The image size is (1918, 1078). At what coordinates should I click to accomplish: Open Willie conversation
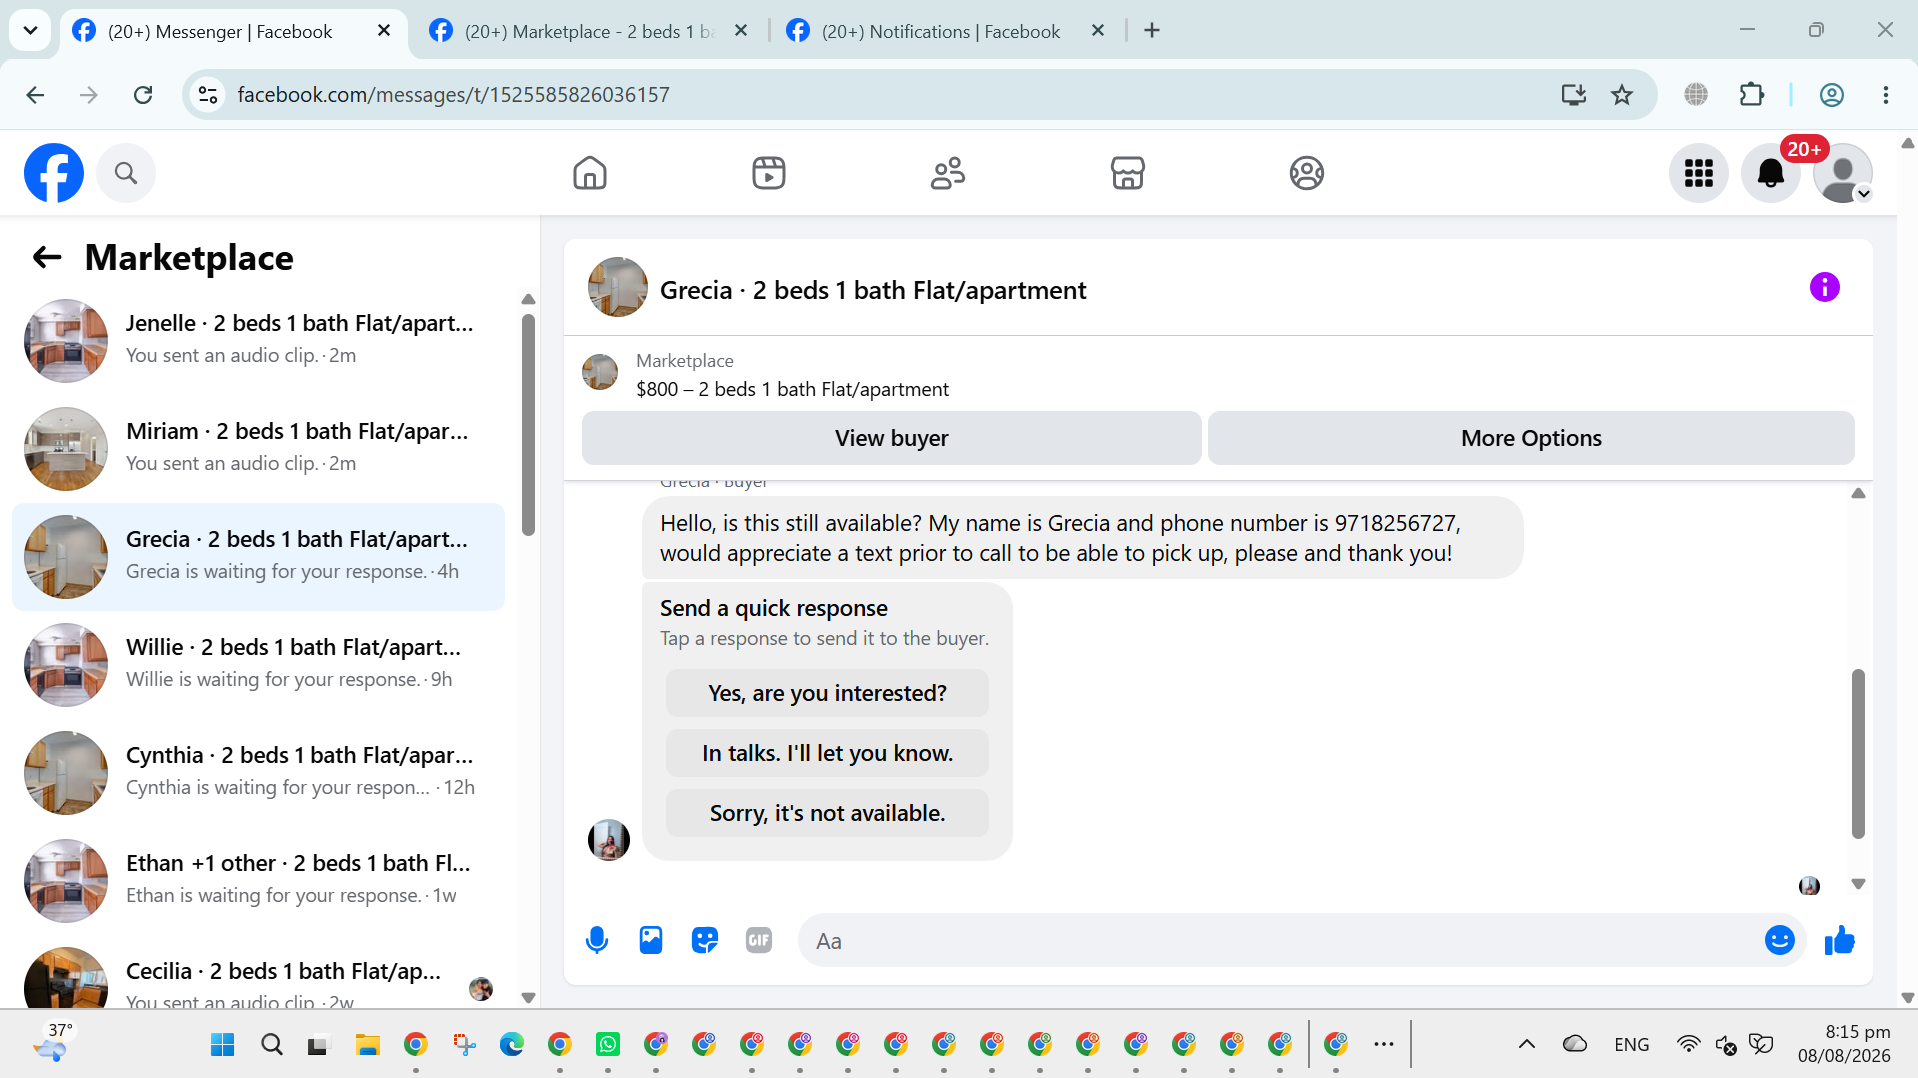[x=258, y=664]
